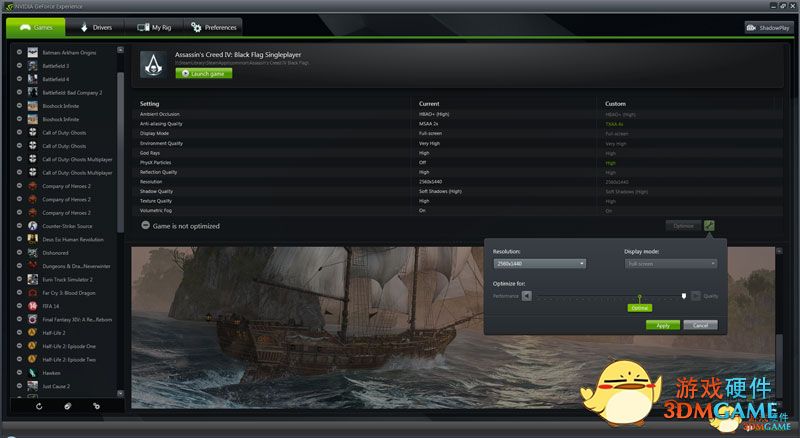800x438 pixels.
Task: Click the not-optimized status icon beside Hawken
Action: pyautogui.click(x=19, y=373)
